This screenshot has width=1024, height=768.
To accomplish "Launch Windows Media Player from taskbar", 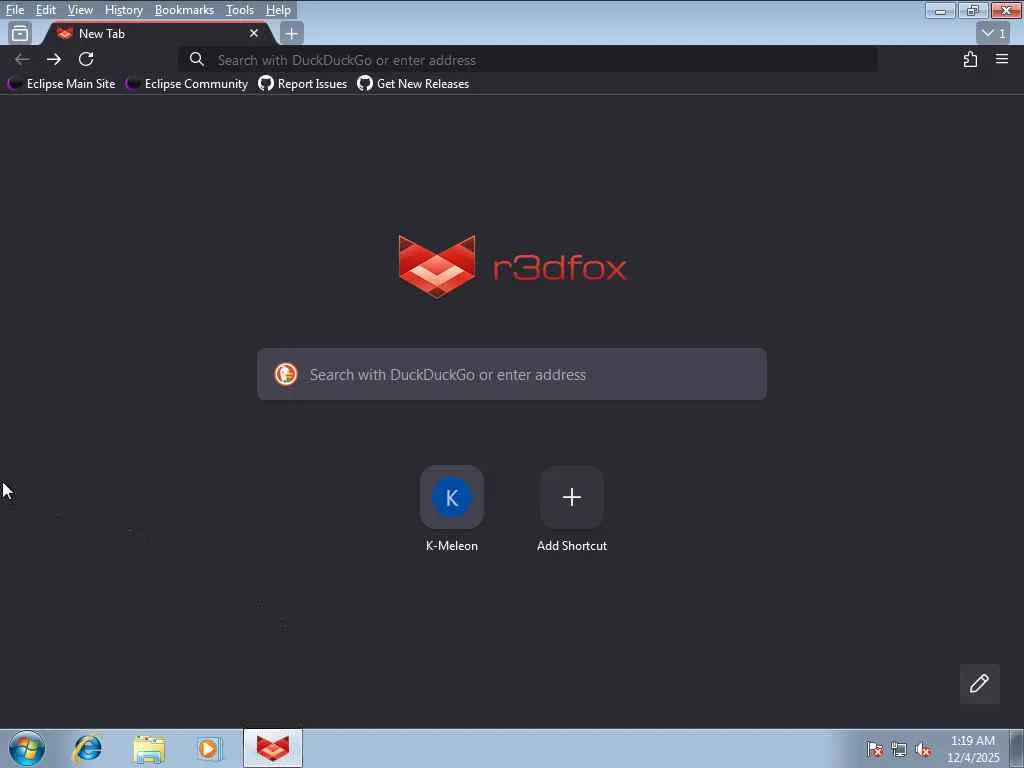I will pyautogui.click(x=209, y=748).
